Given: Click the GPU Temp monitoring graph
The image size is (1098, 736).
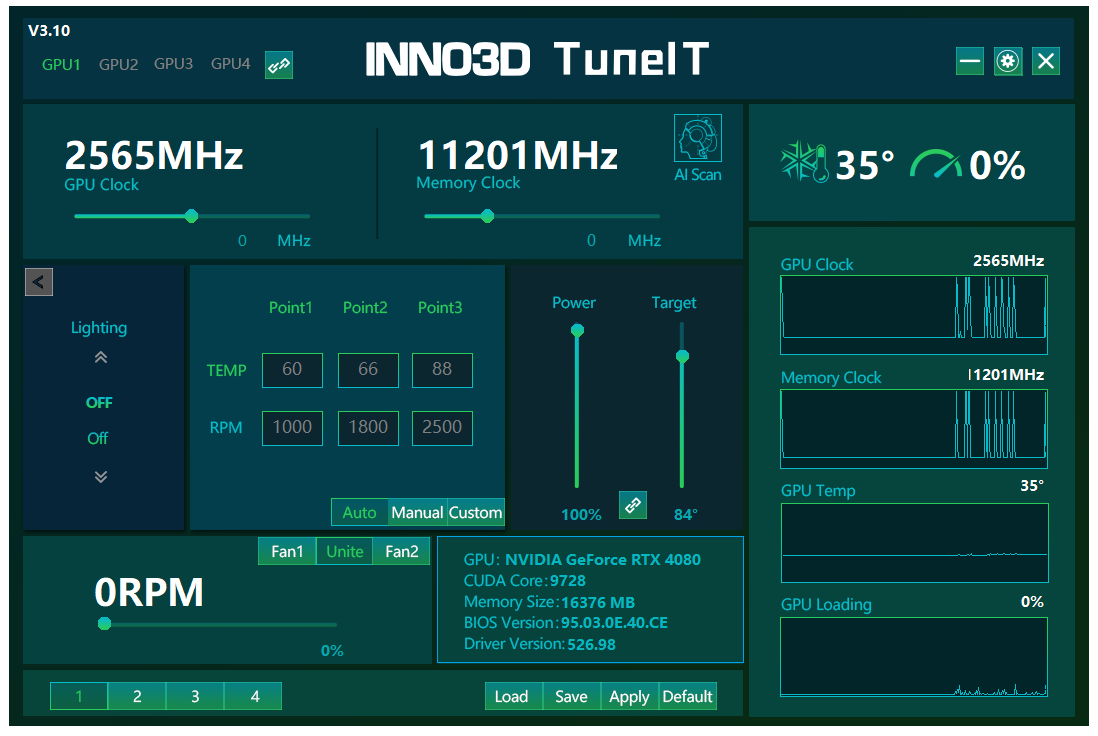Looking at the screenshot, I should coord(915,543).
